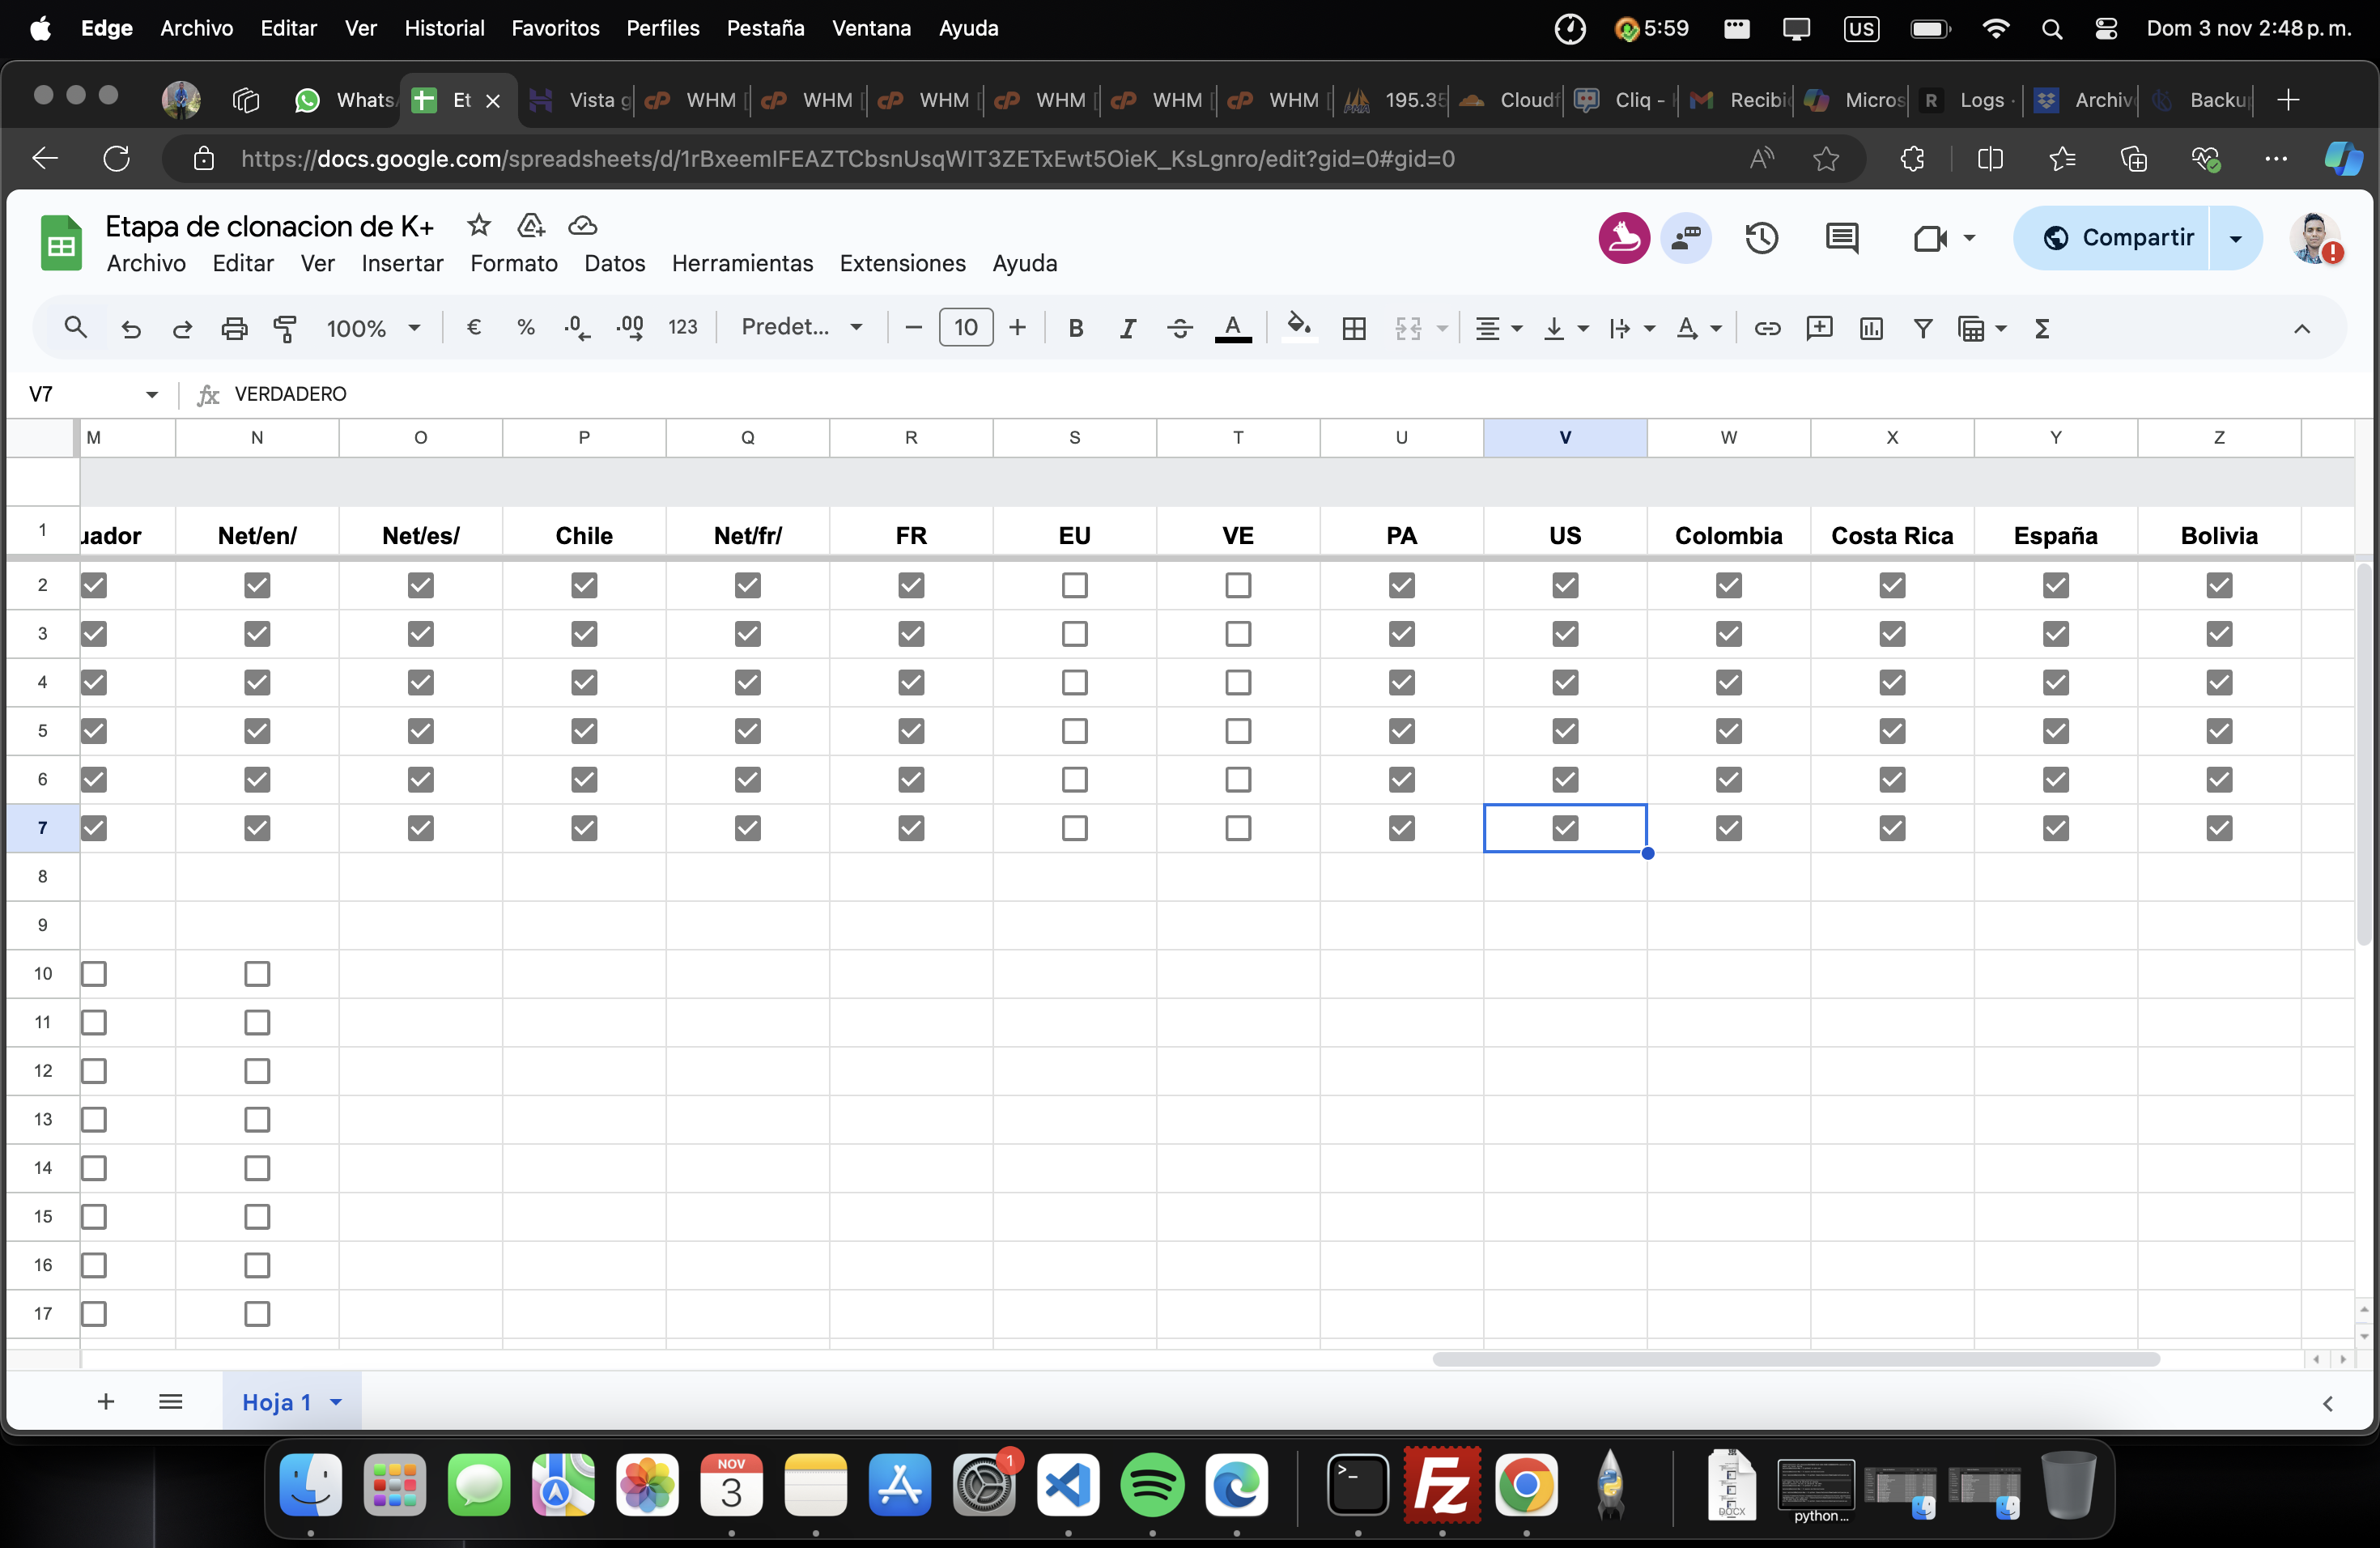Increase decimal places

point(630,327)
